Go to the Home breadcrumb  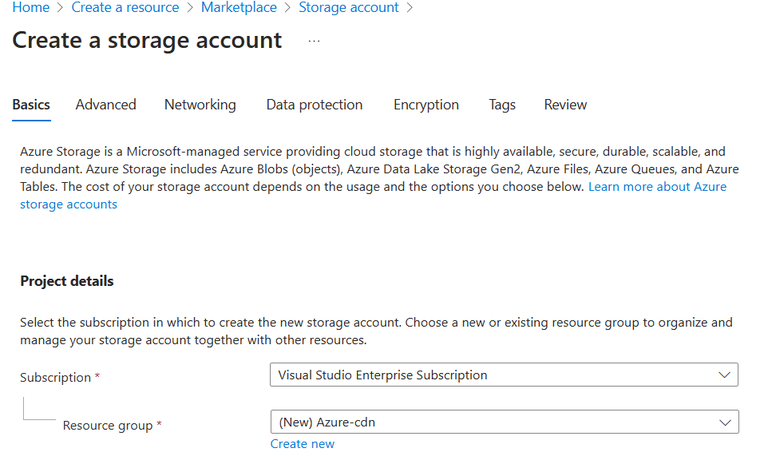[x=30, y=7]
